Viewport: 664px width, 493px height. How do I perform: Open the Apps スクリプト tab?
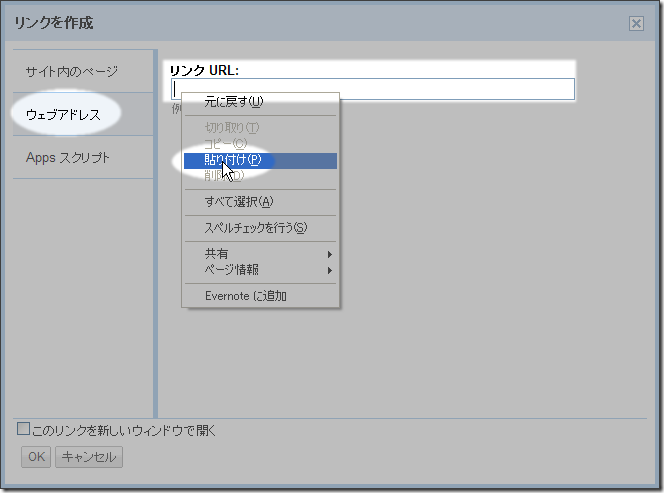pyautogui.click(x=83, y=158)
